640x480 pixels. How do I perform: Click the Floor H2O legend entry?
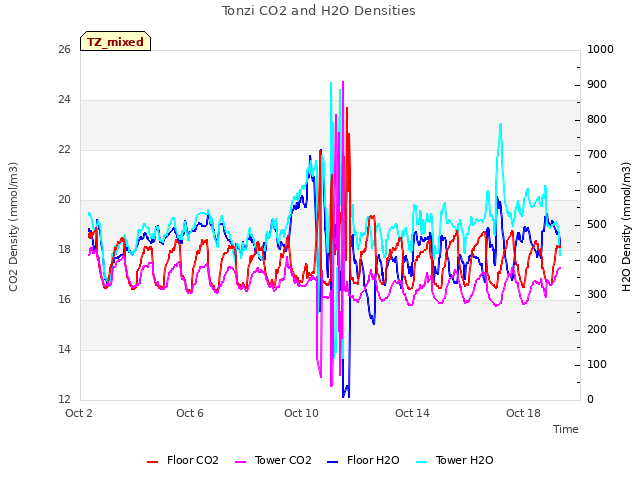pyautogui.click(x=363, y=460)
